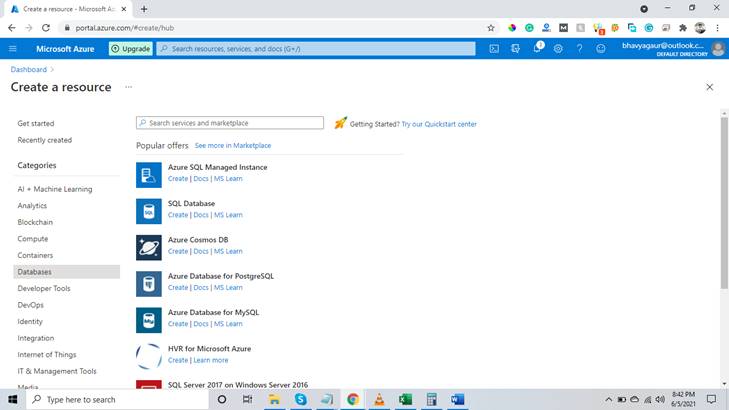The width and height of the screenshot is (729, 410).
Task: Click Microsoft Azure home title
Action: [x=65, y=48]
